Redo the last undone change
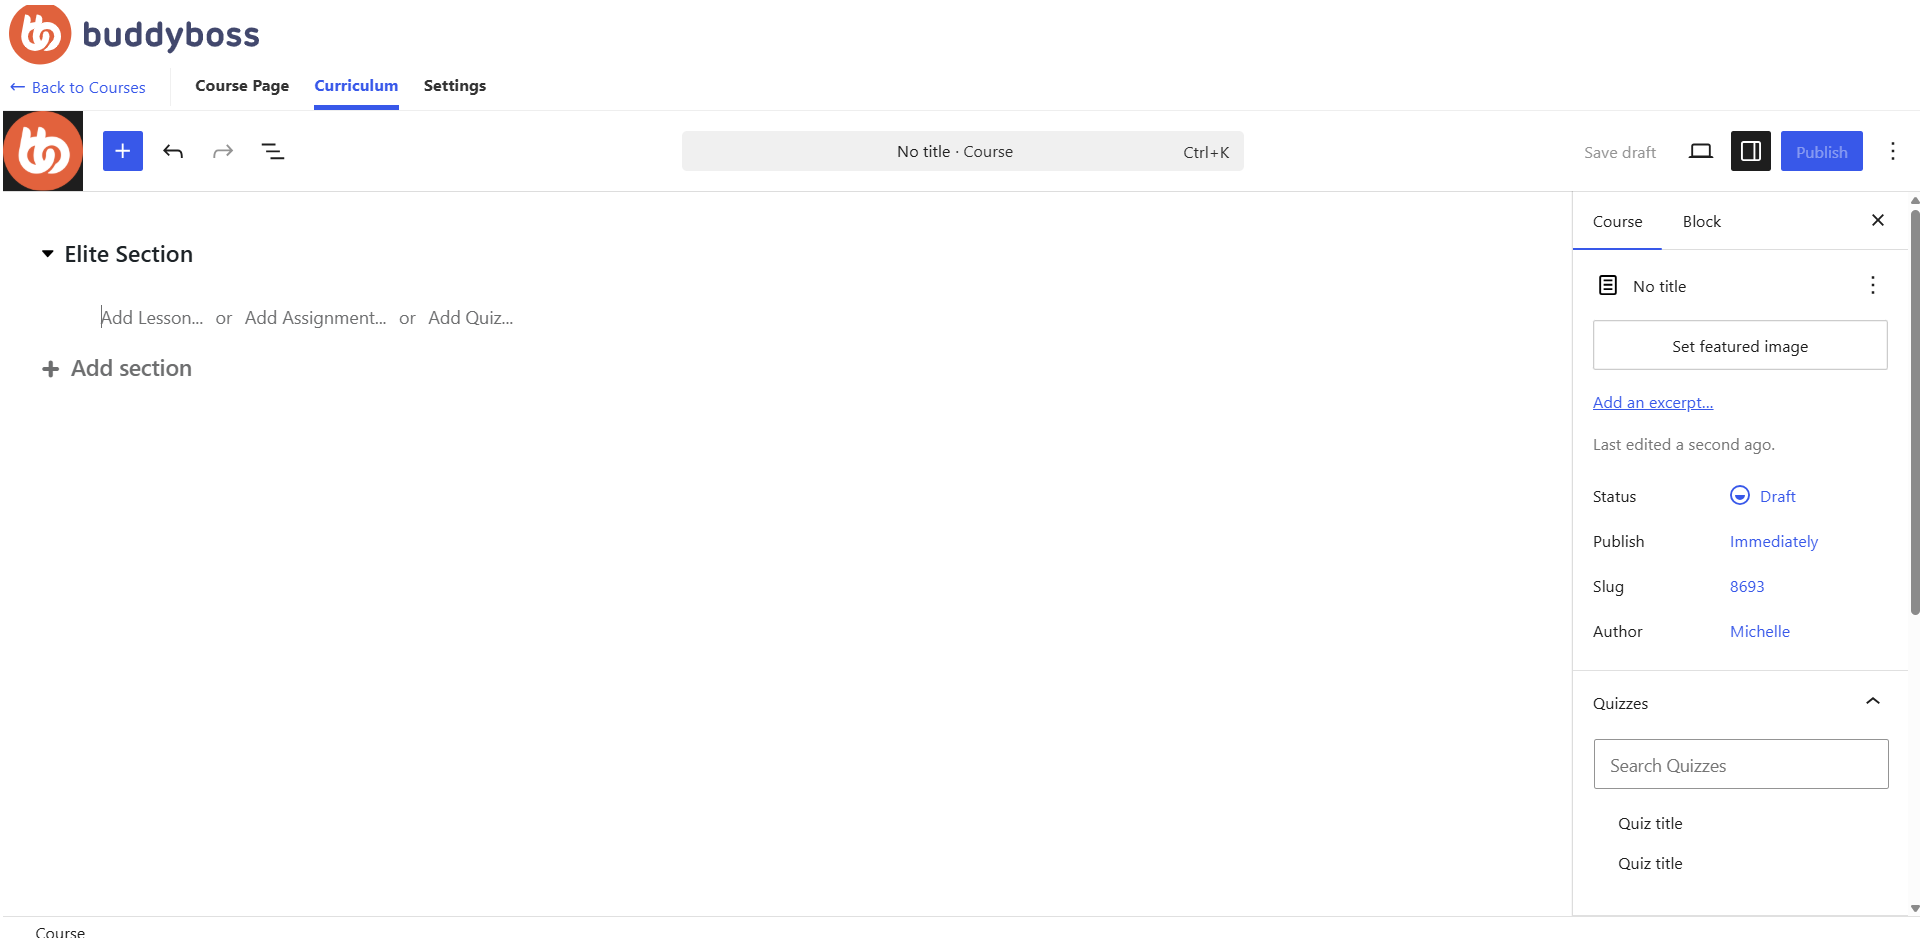The width and height of the screenshot is (1920, 938). pos(223,151)
